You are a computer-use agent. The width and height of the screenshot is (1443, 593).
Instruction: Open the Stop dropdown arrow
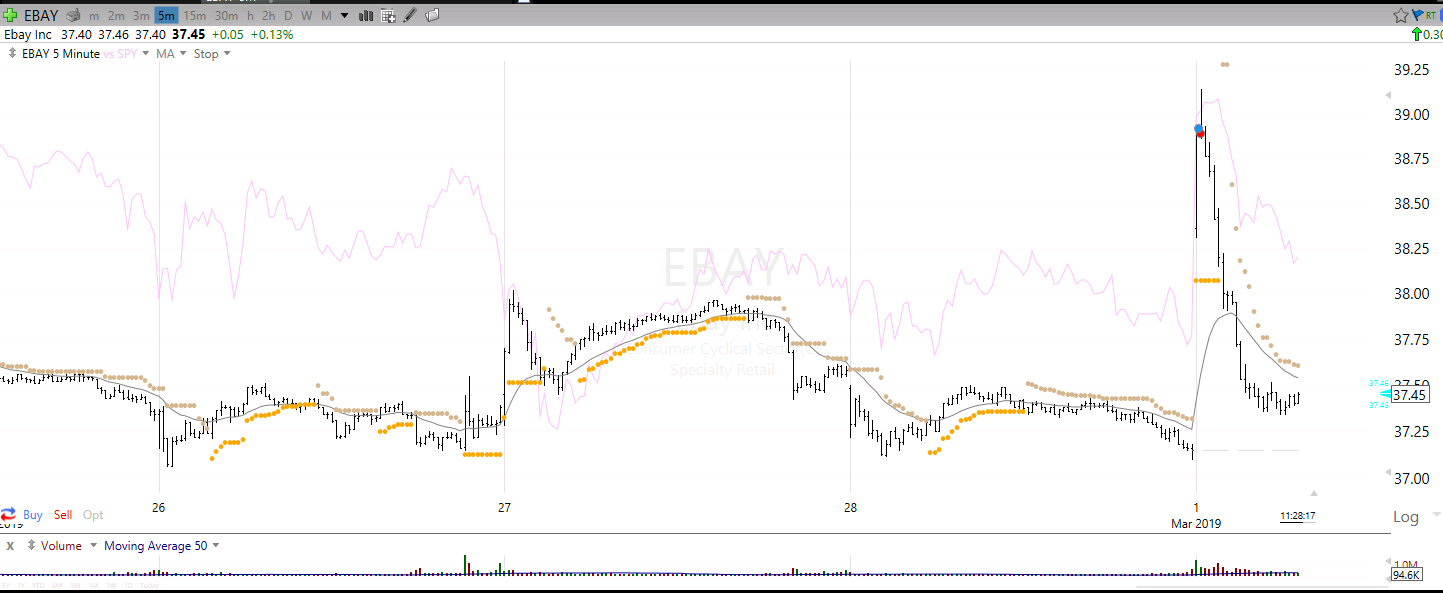(227, 54)
